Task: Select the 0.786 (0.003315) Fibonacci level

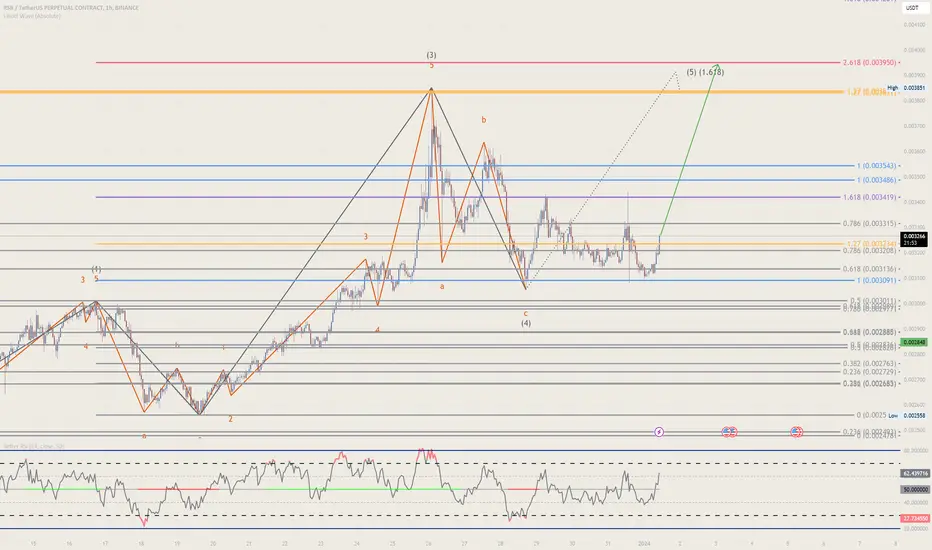Action: tap(869, 224)
